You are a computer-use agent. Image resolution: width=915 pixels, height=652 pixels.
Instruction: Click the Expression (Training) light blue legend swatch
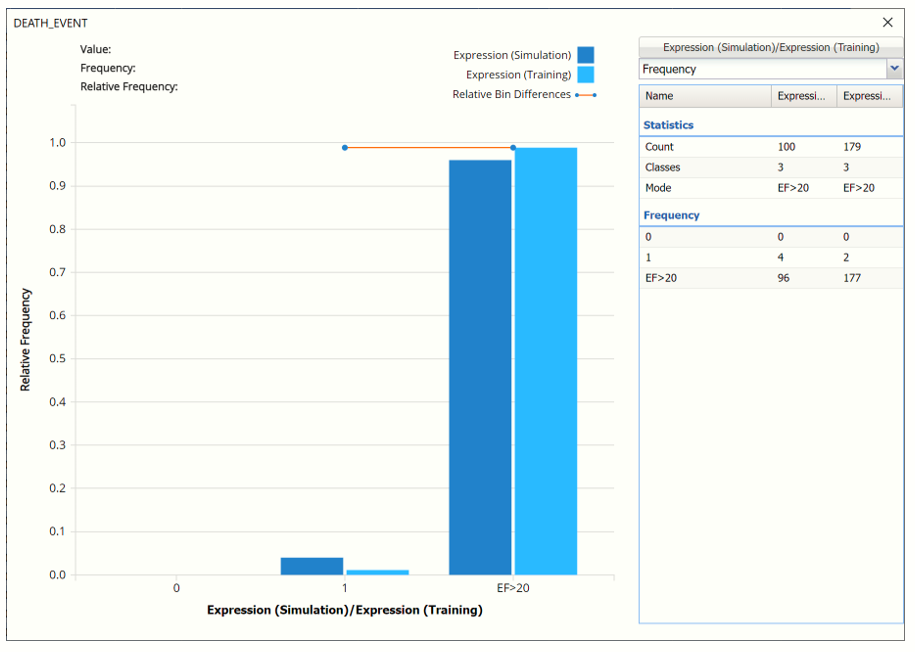(585, 75)
